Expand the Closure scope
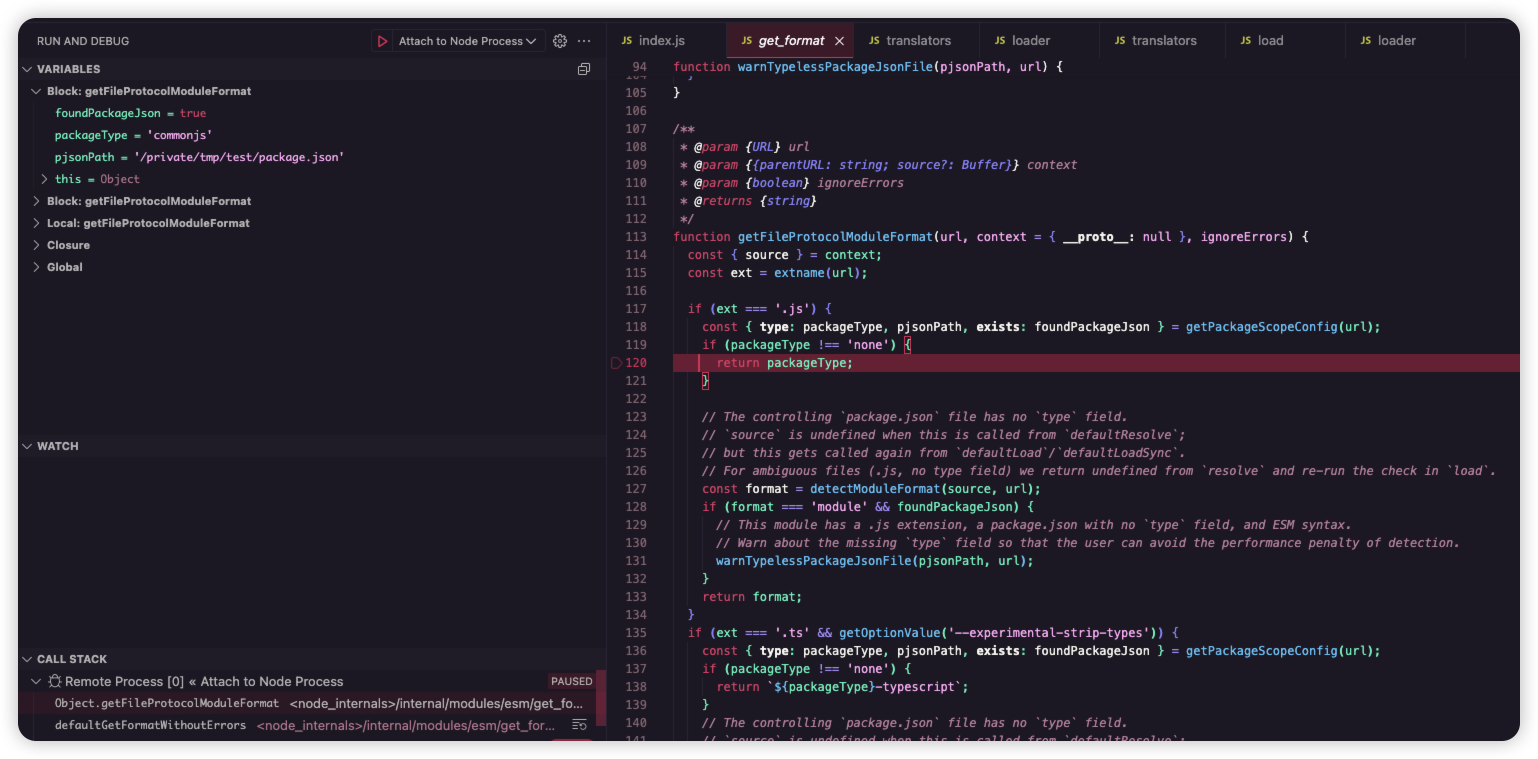This screenshot has width=1538, height=759. click(37, 245)
